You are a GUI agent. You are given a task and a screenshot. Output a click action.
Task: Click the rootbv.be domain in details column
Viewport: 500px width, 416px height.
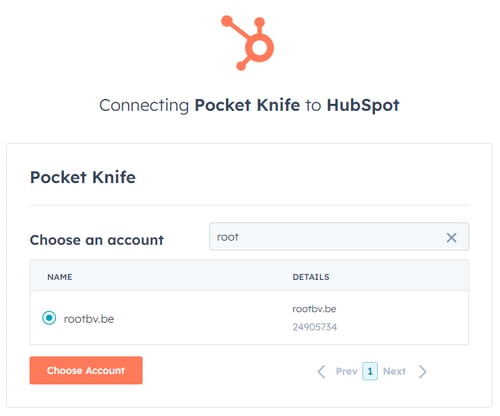(314, 309)
